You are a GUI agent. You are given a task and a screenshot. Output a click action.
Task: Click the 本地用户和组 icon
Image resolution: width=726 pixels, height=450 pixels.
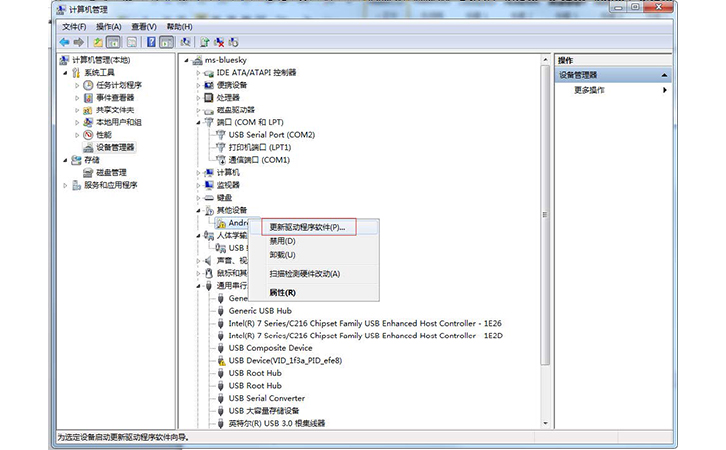tap(88, 123)
